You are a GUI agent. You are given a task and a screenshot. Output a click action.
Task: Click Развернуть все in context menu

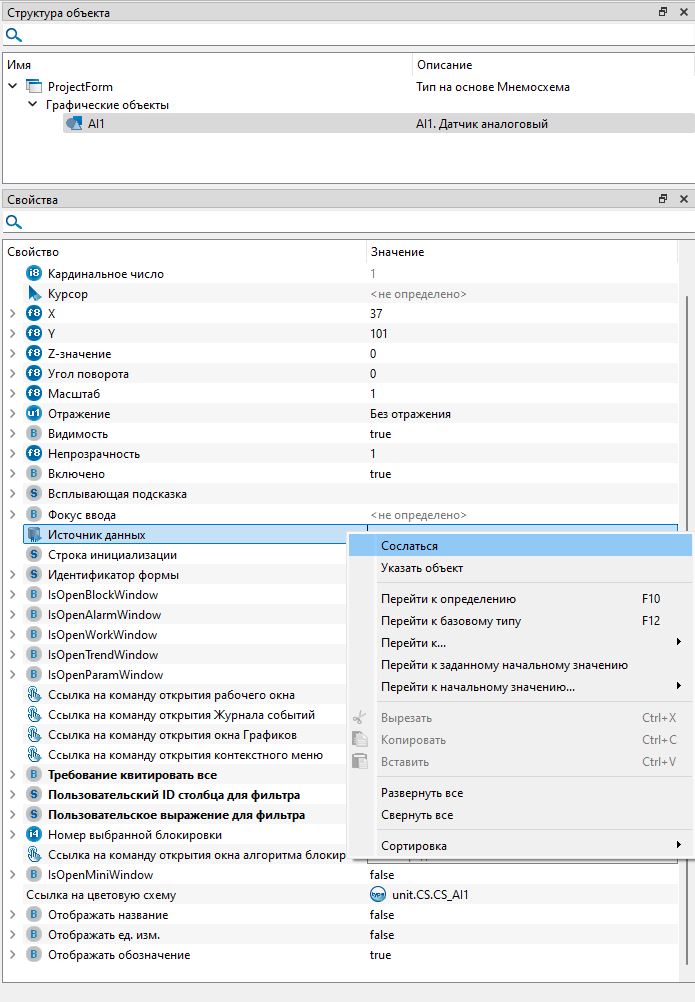[422, 793]
